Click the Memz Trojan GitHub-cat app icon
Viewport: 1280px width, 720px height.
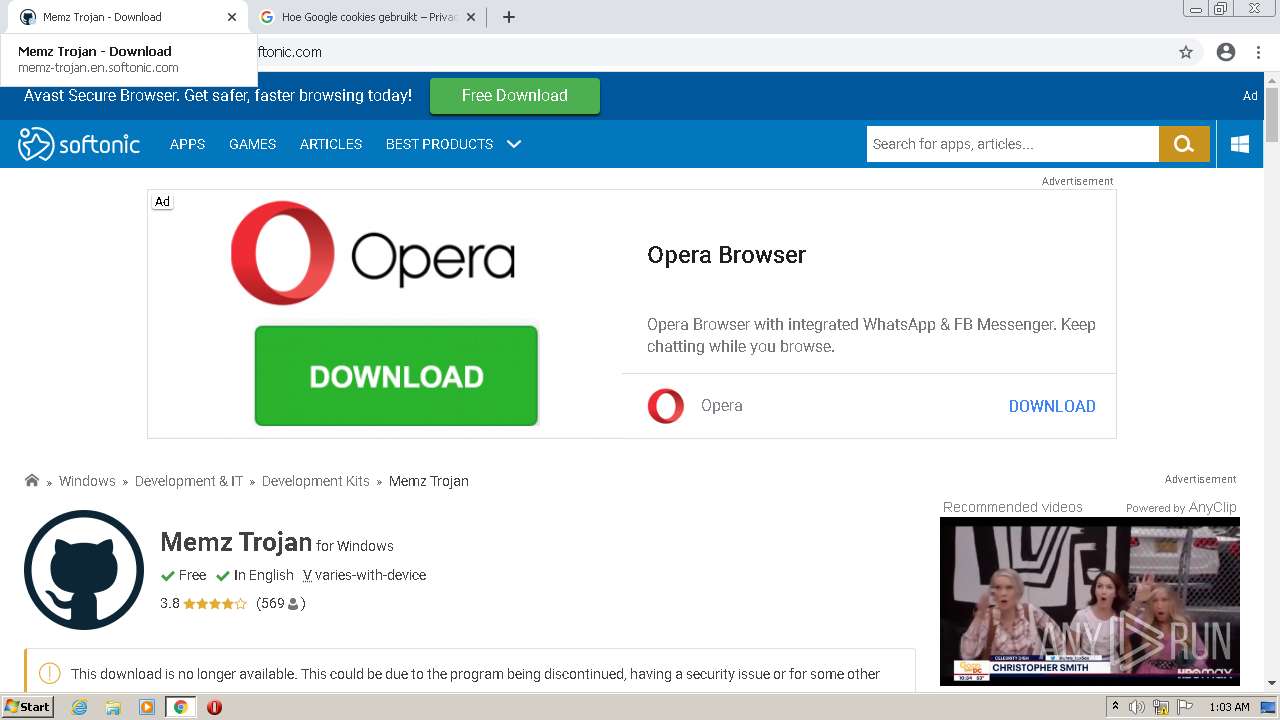[84, 570]
